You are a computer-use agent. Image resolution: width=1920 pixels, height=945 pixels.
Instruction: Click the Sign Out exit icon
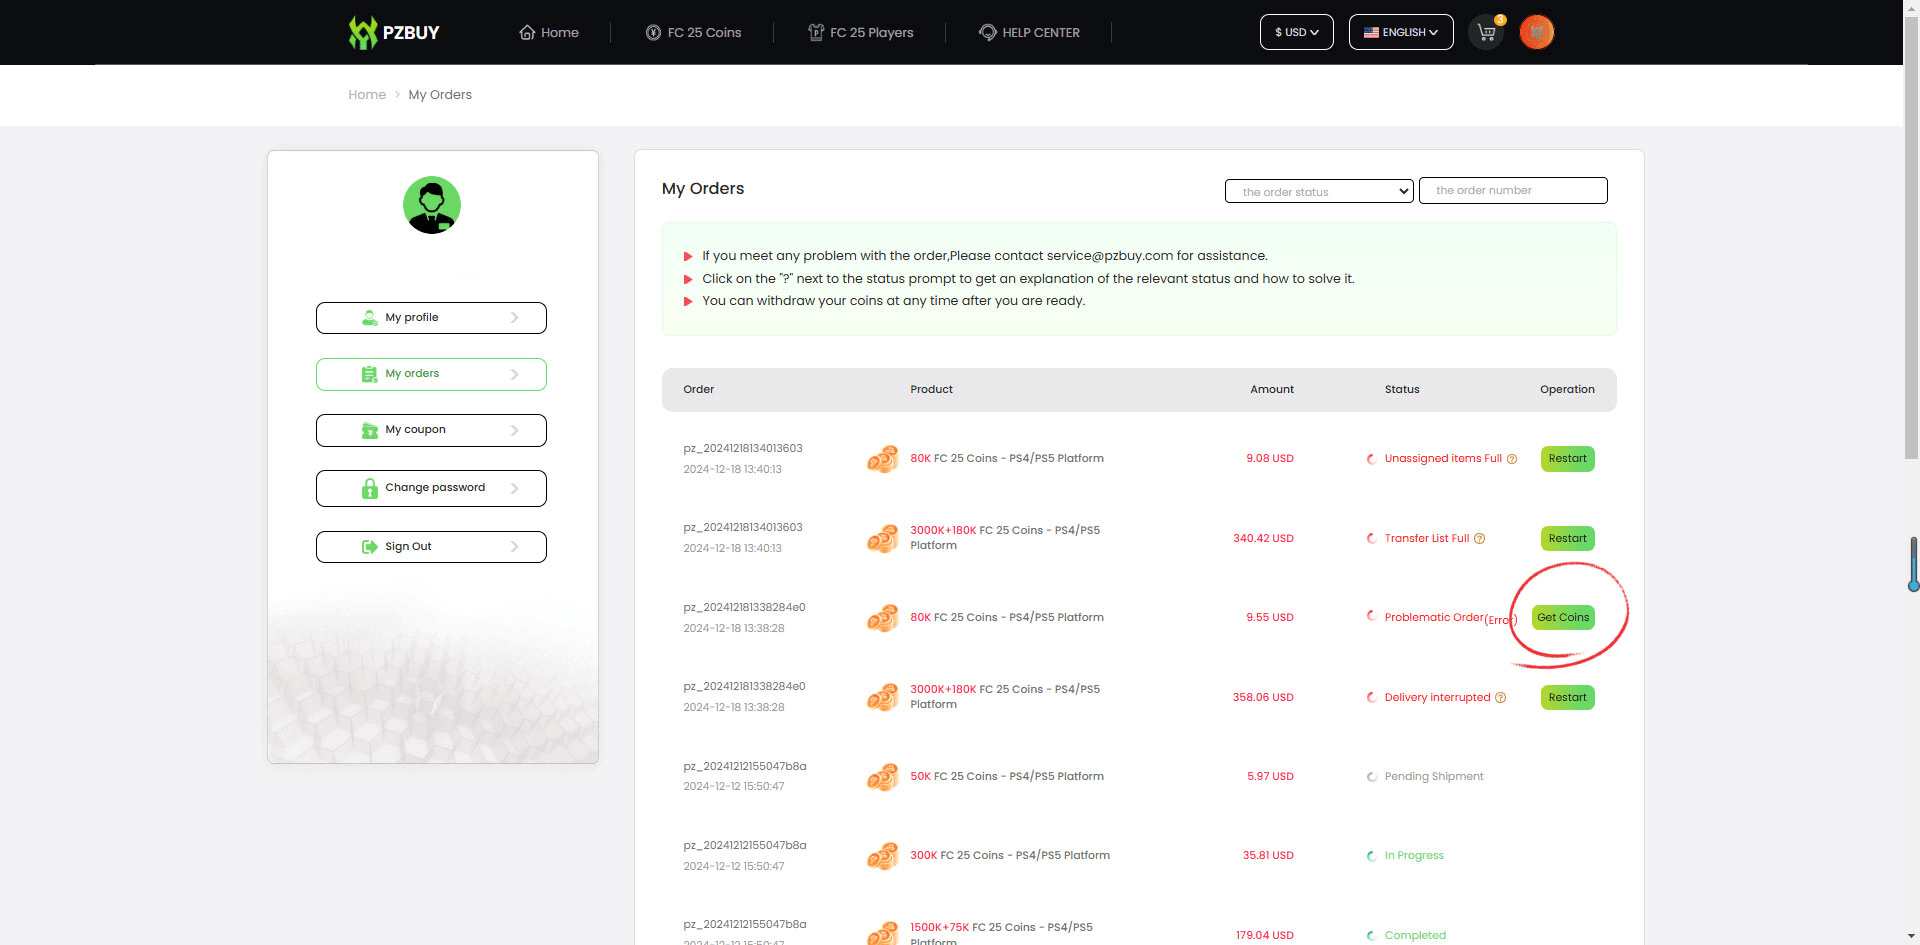[370, 547]
